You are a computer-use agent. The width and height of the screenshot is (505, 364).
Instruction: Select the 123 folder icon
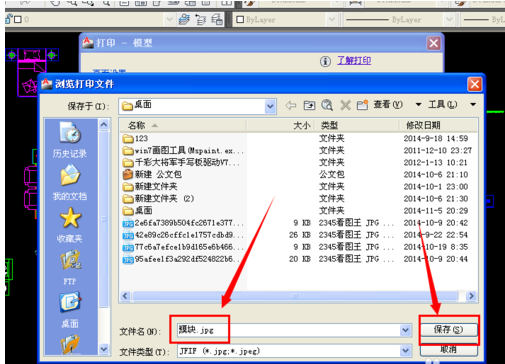point(128,139)
